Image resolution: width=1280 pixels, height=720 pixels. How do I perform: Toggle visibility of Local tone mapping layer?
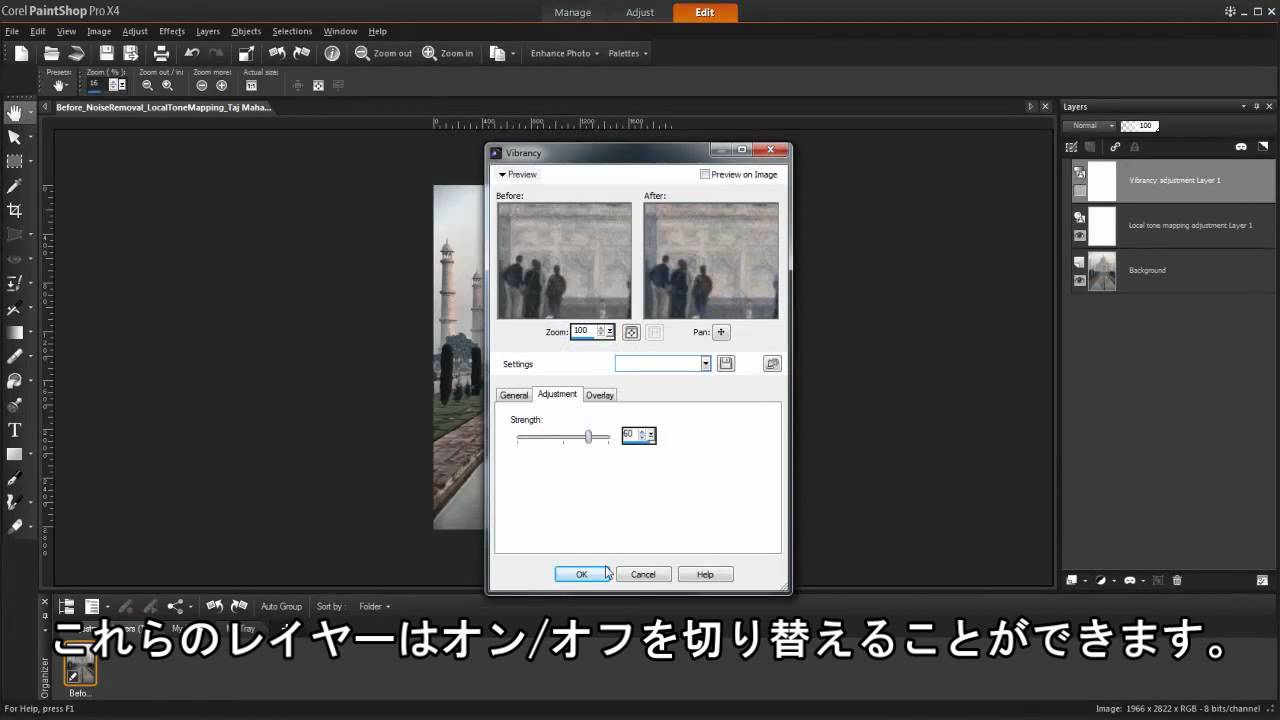[x=1080, y=236]
